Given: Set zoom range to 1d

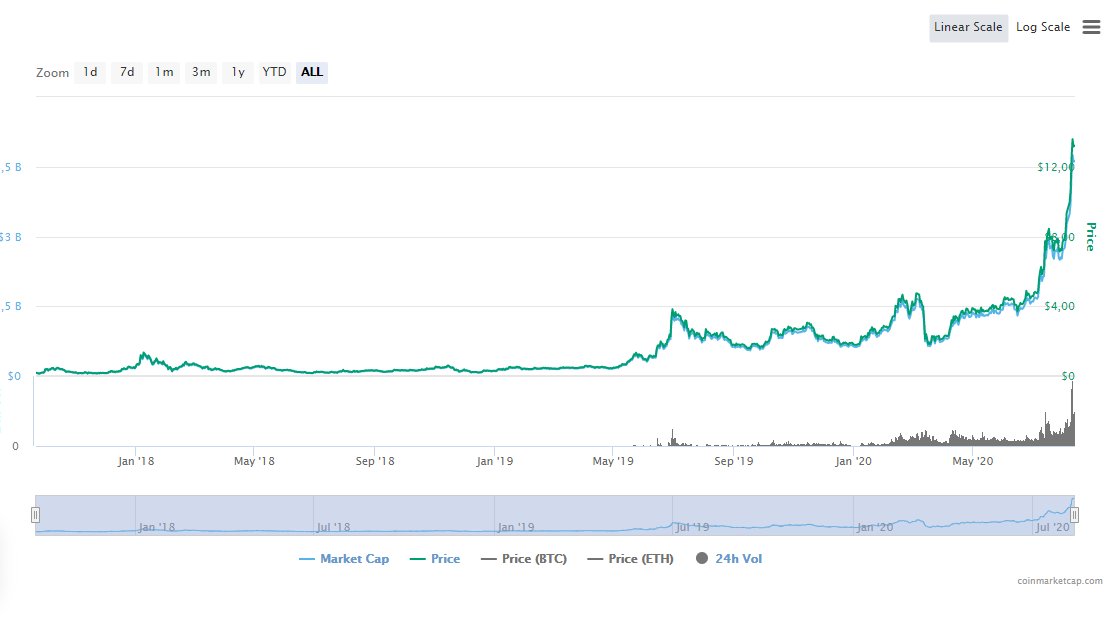Looking at the screenshot, I should (90, 72).
